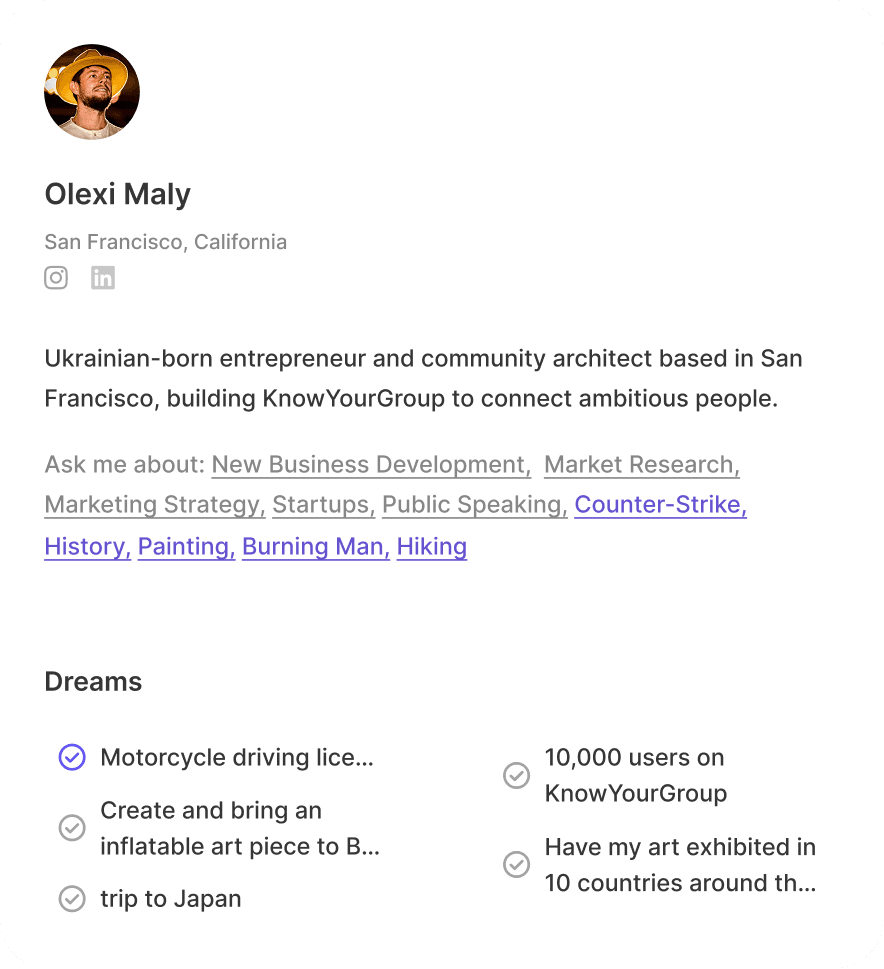The image size is (884, 969).
Task: Click the name heading Olexi Maly
Action: [x=117, y=194]
